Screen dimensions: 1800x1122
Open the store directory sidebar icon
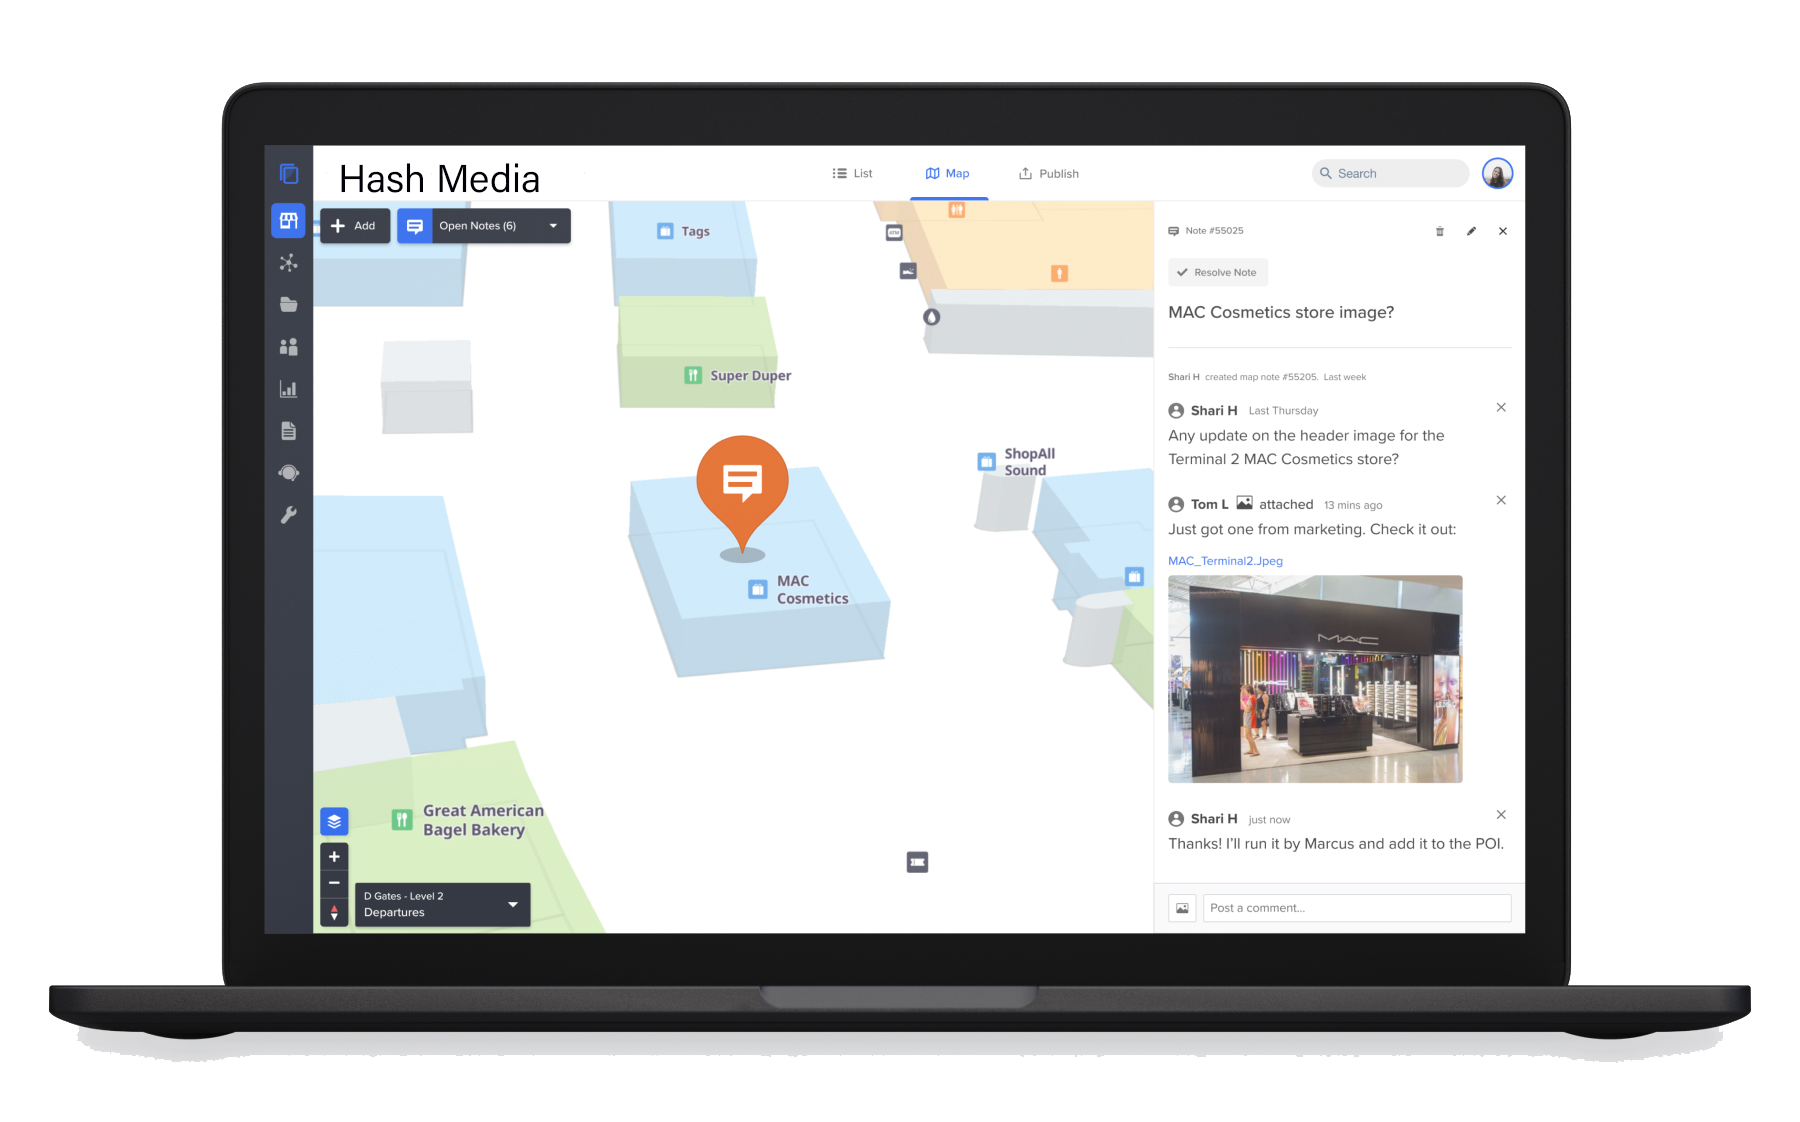click(x=288, y=220)
